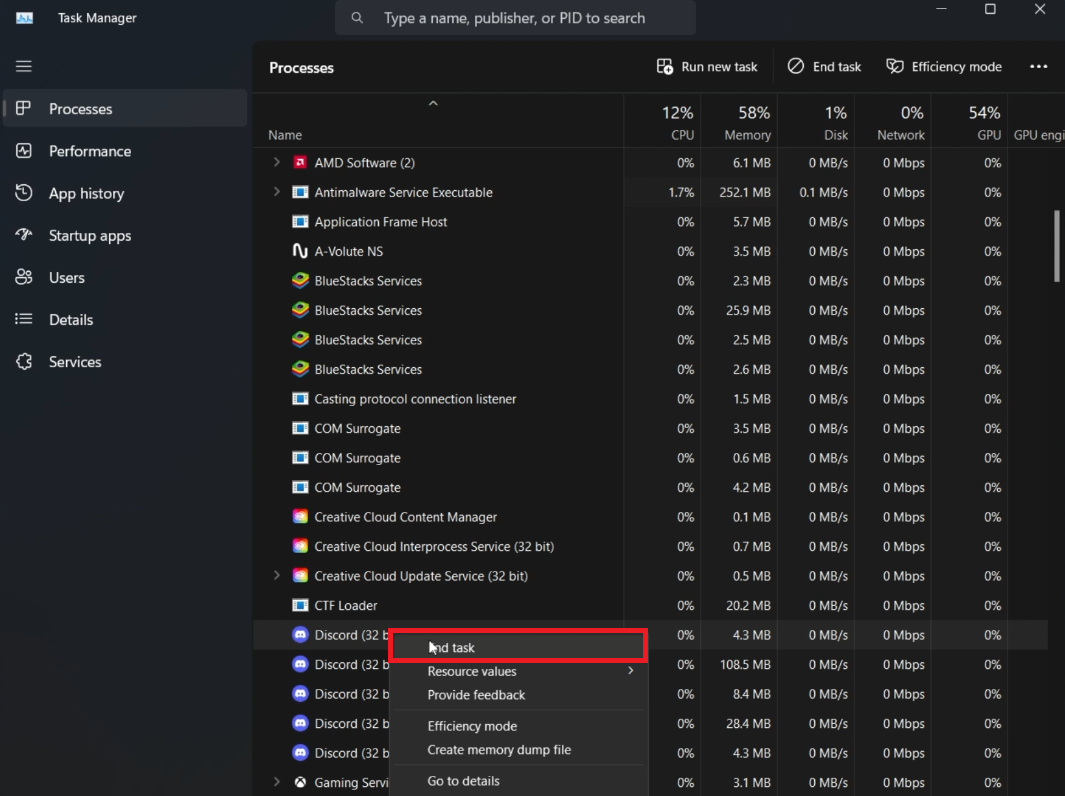
Task: Click the Run new task button
Action: pyautogui.click(x=707, y=66)
